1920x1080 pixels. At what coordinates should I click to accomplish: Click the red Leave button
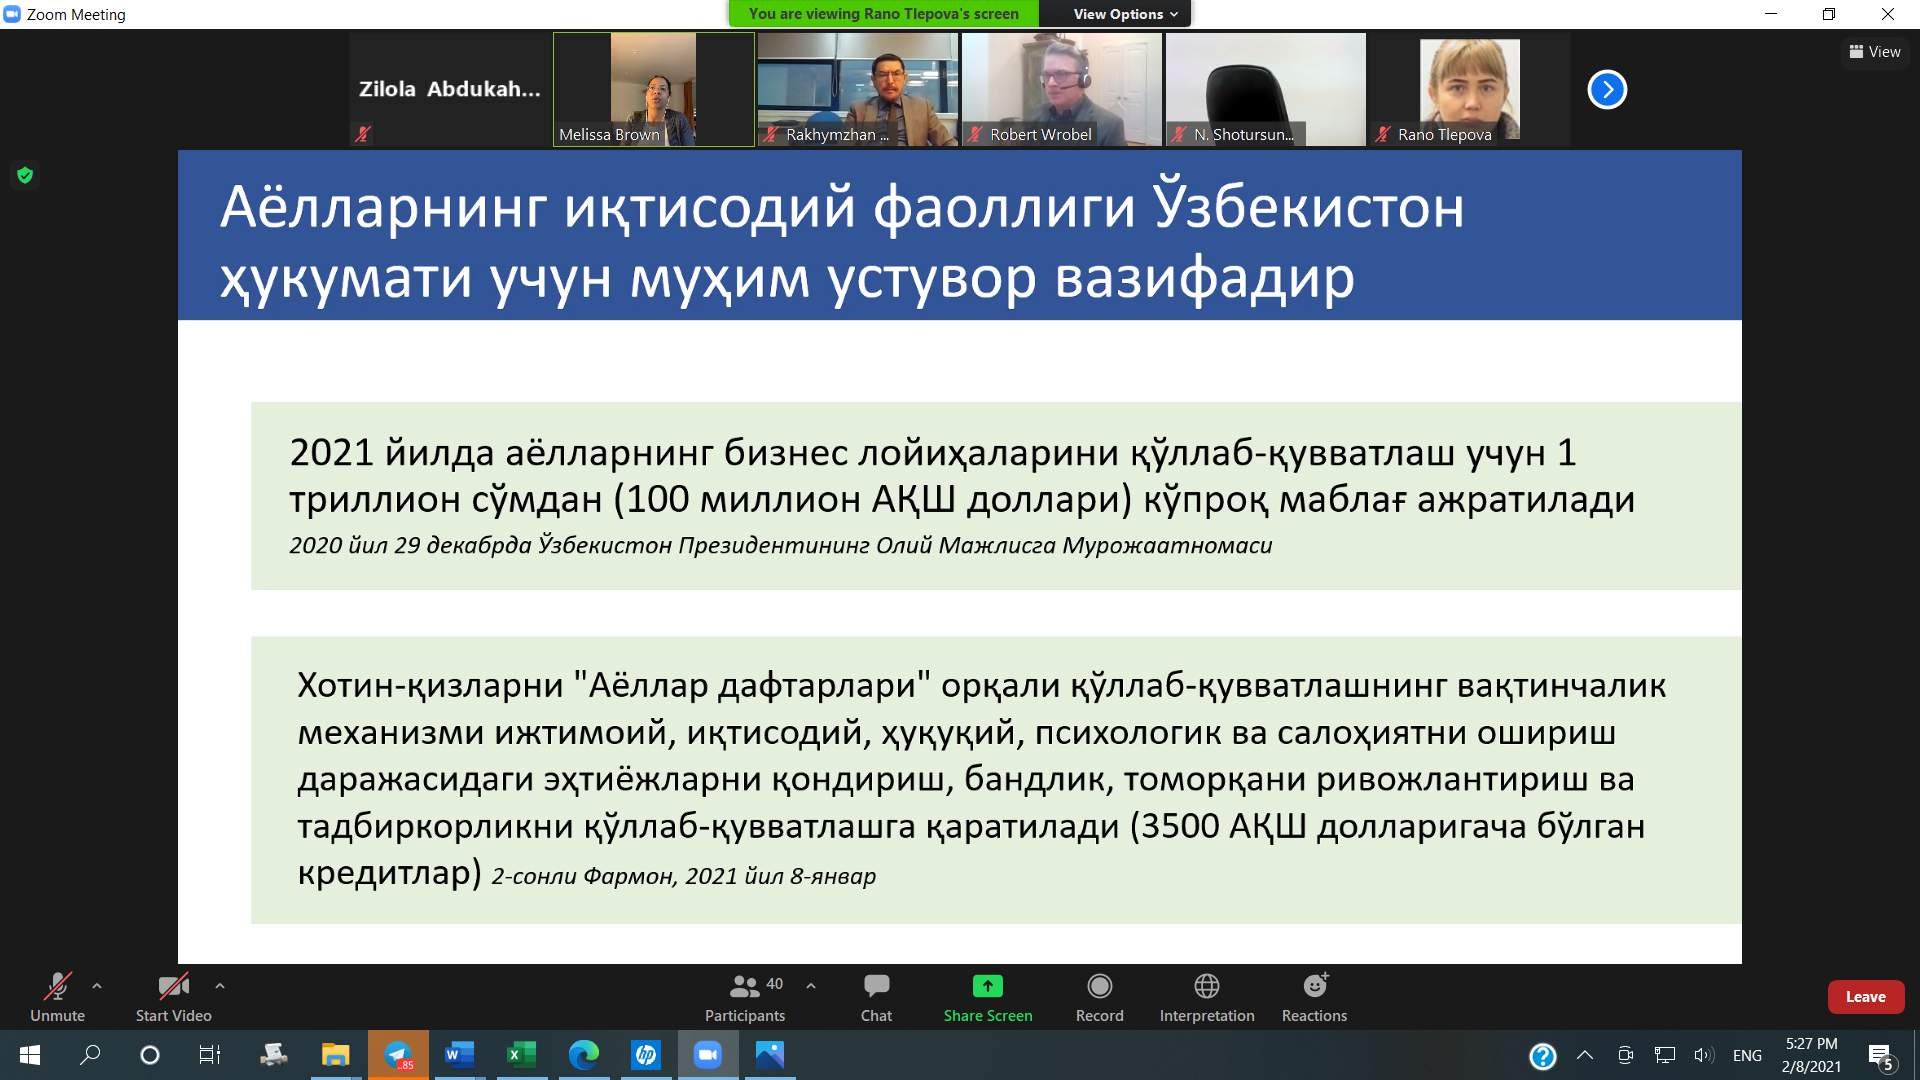pos(1865,997)
